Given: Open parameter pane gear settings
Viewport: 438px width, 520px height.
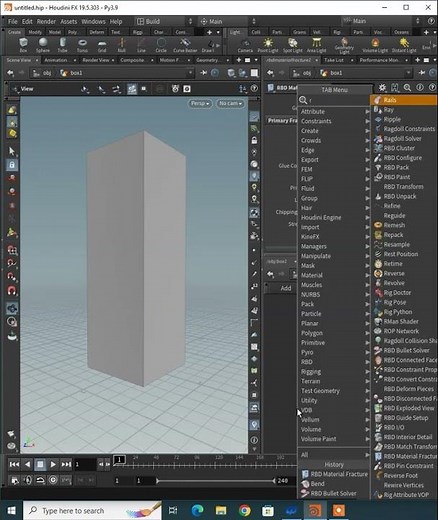Looking at the screenshot, I should click(x=382, y=88).
